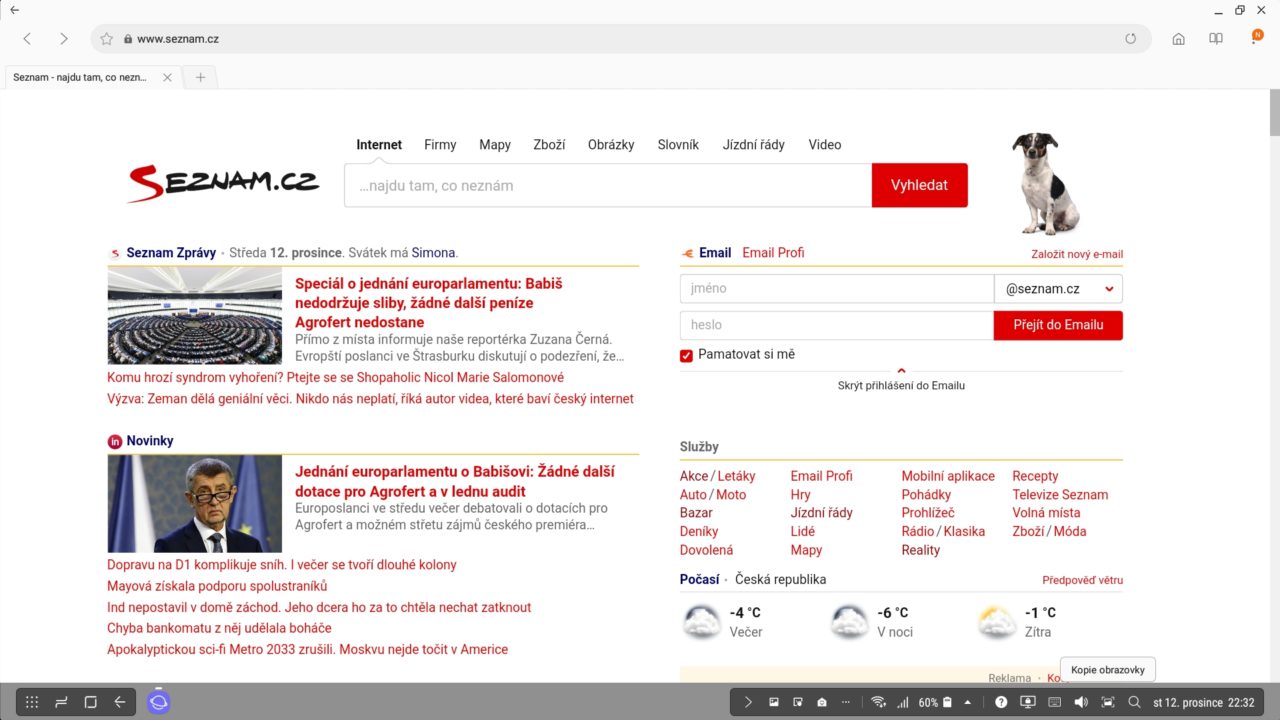Open the Seznam Zprávy section heading

click(171, 253)
